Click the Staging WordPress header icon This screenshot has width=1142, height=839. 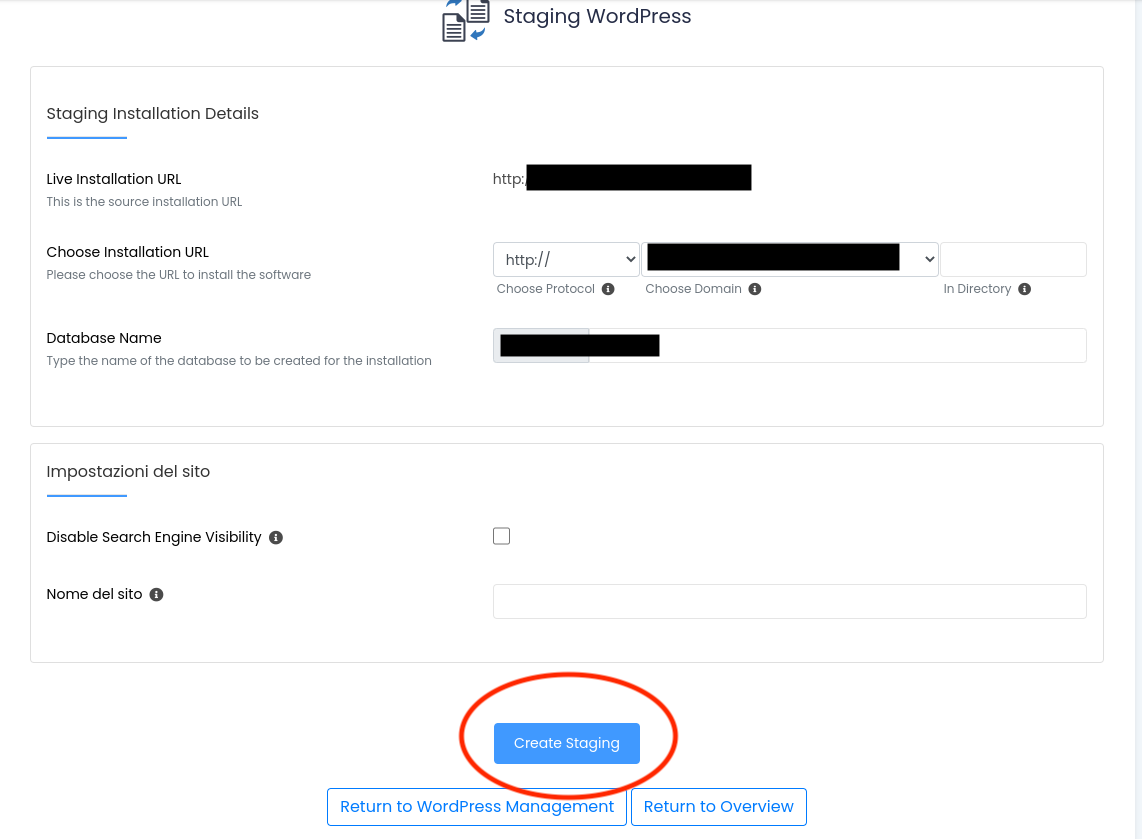pos(465,19)
